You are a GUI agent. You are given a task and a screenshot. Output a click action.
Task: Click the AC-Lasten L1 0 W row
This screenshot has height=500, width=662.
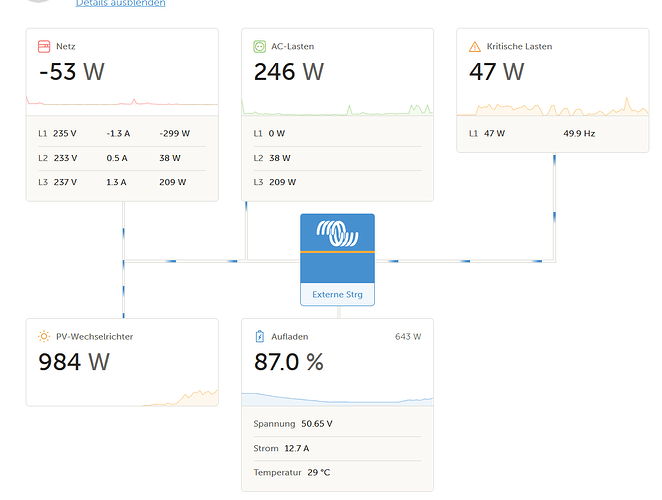click(x=337, y=133)
